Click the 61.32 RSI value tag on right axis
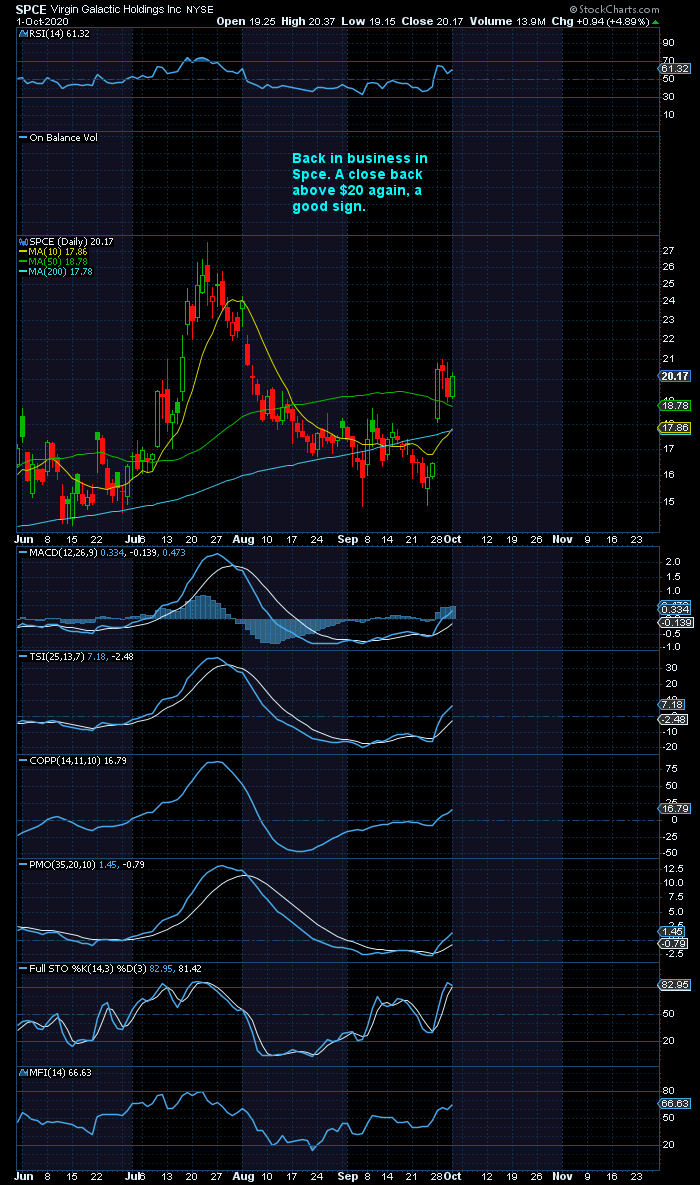 674,68
